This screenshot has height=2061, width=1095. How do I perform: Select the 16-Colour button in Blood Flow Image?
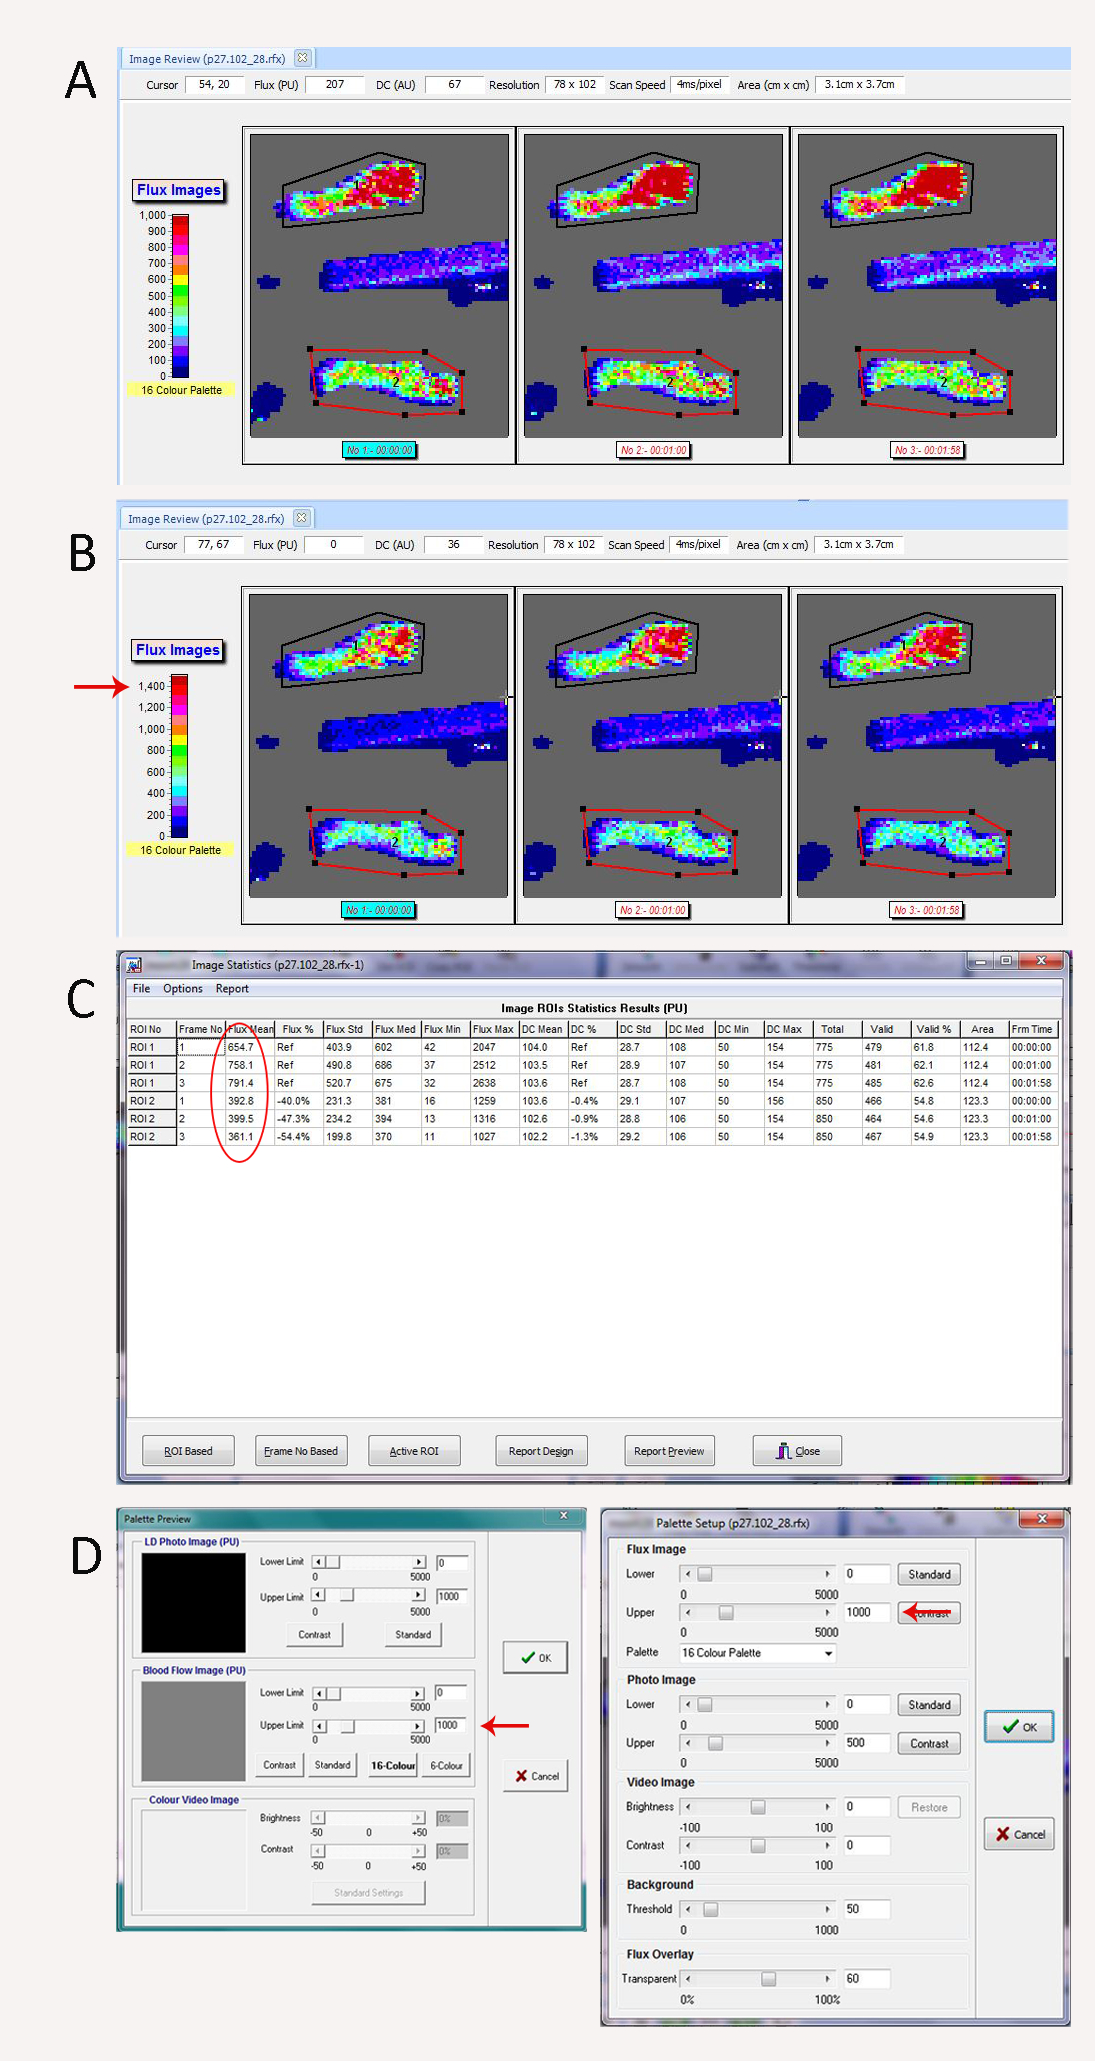392,1765
